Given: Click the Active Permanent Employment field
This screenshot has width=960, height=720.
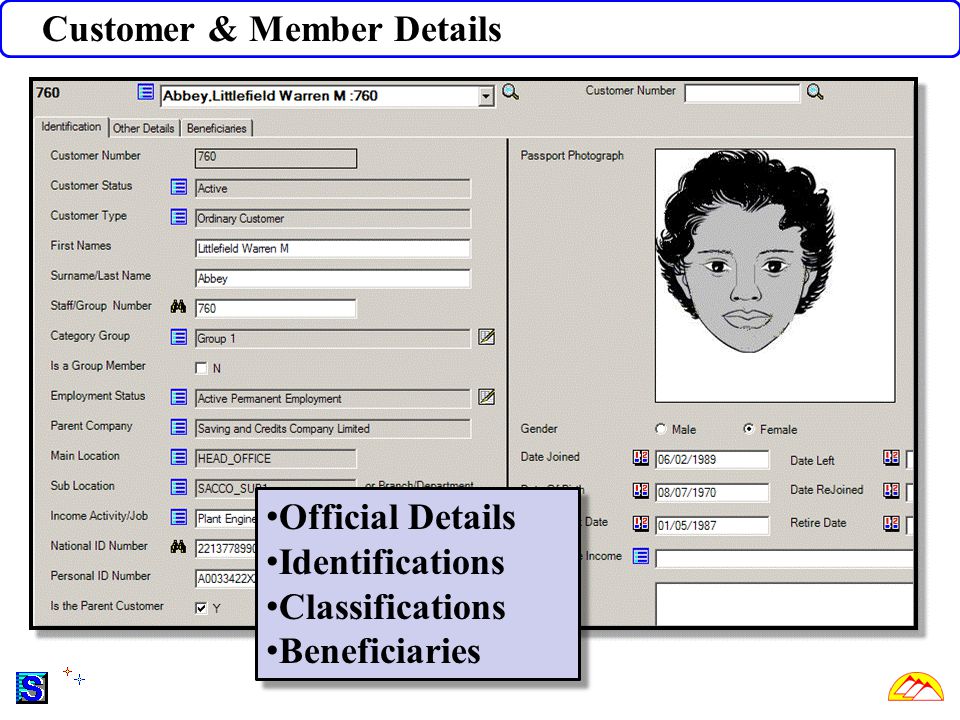Looking at the screenshot, I should (332, 399).
